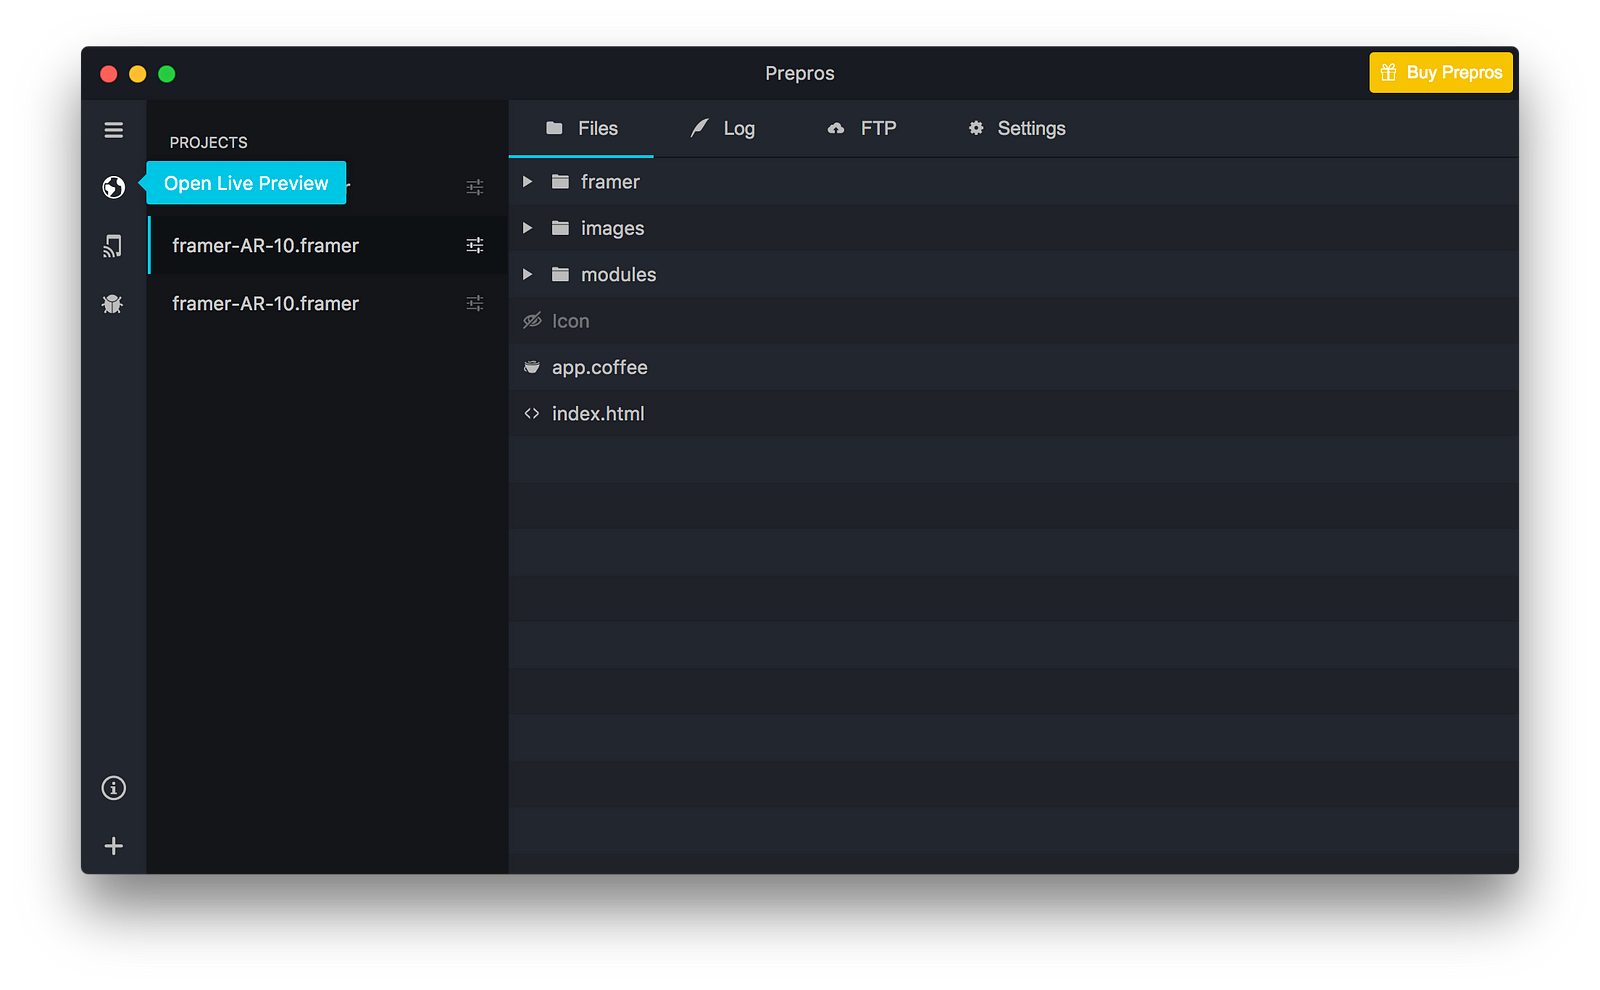
Task: Expand the modules folder
Action: [x=527, y=274]
